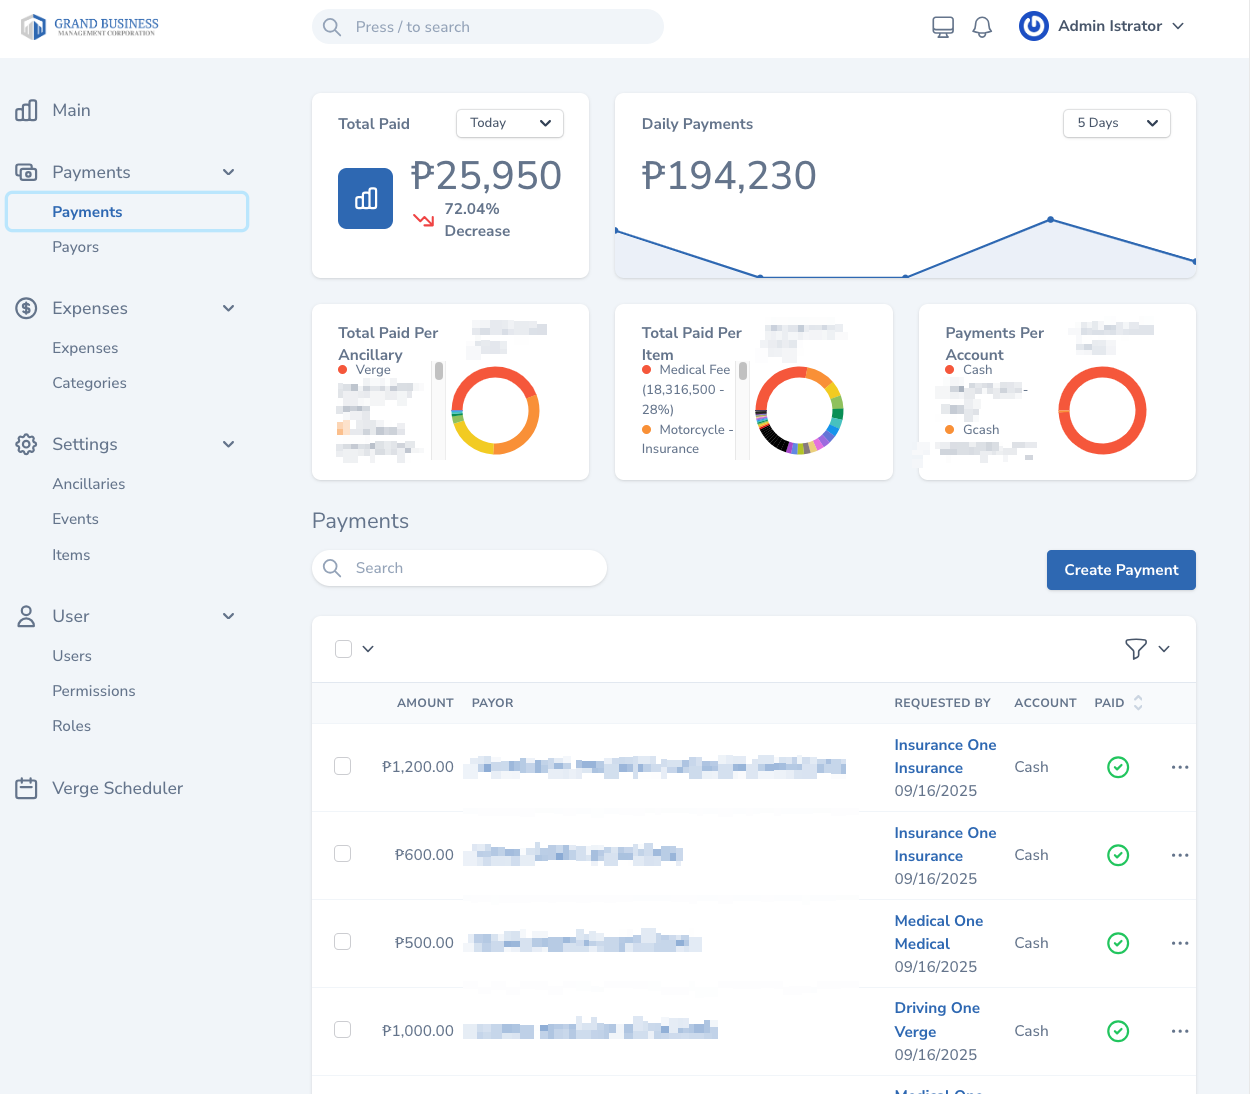This screenshot has height=1094, width=1250.
Task: Open the Main dashboard icon in sidebar
Action: point(26,110)
